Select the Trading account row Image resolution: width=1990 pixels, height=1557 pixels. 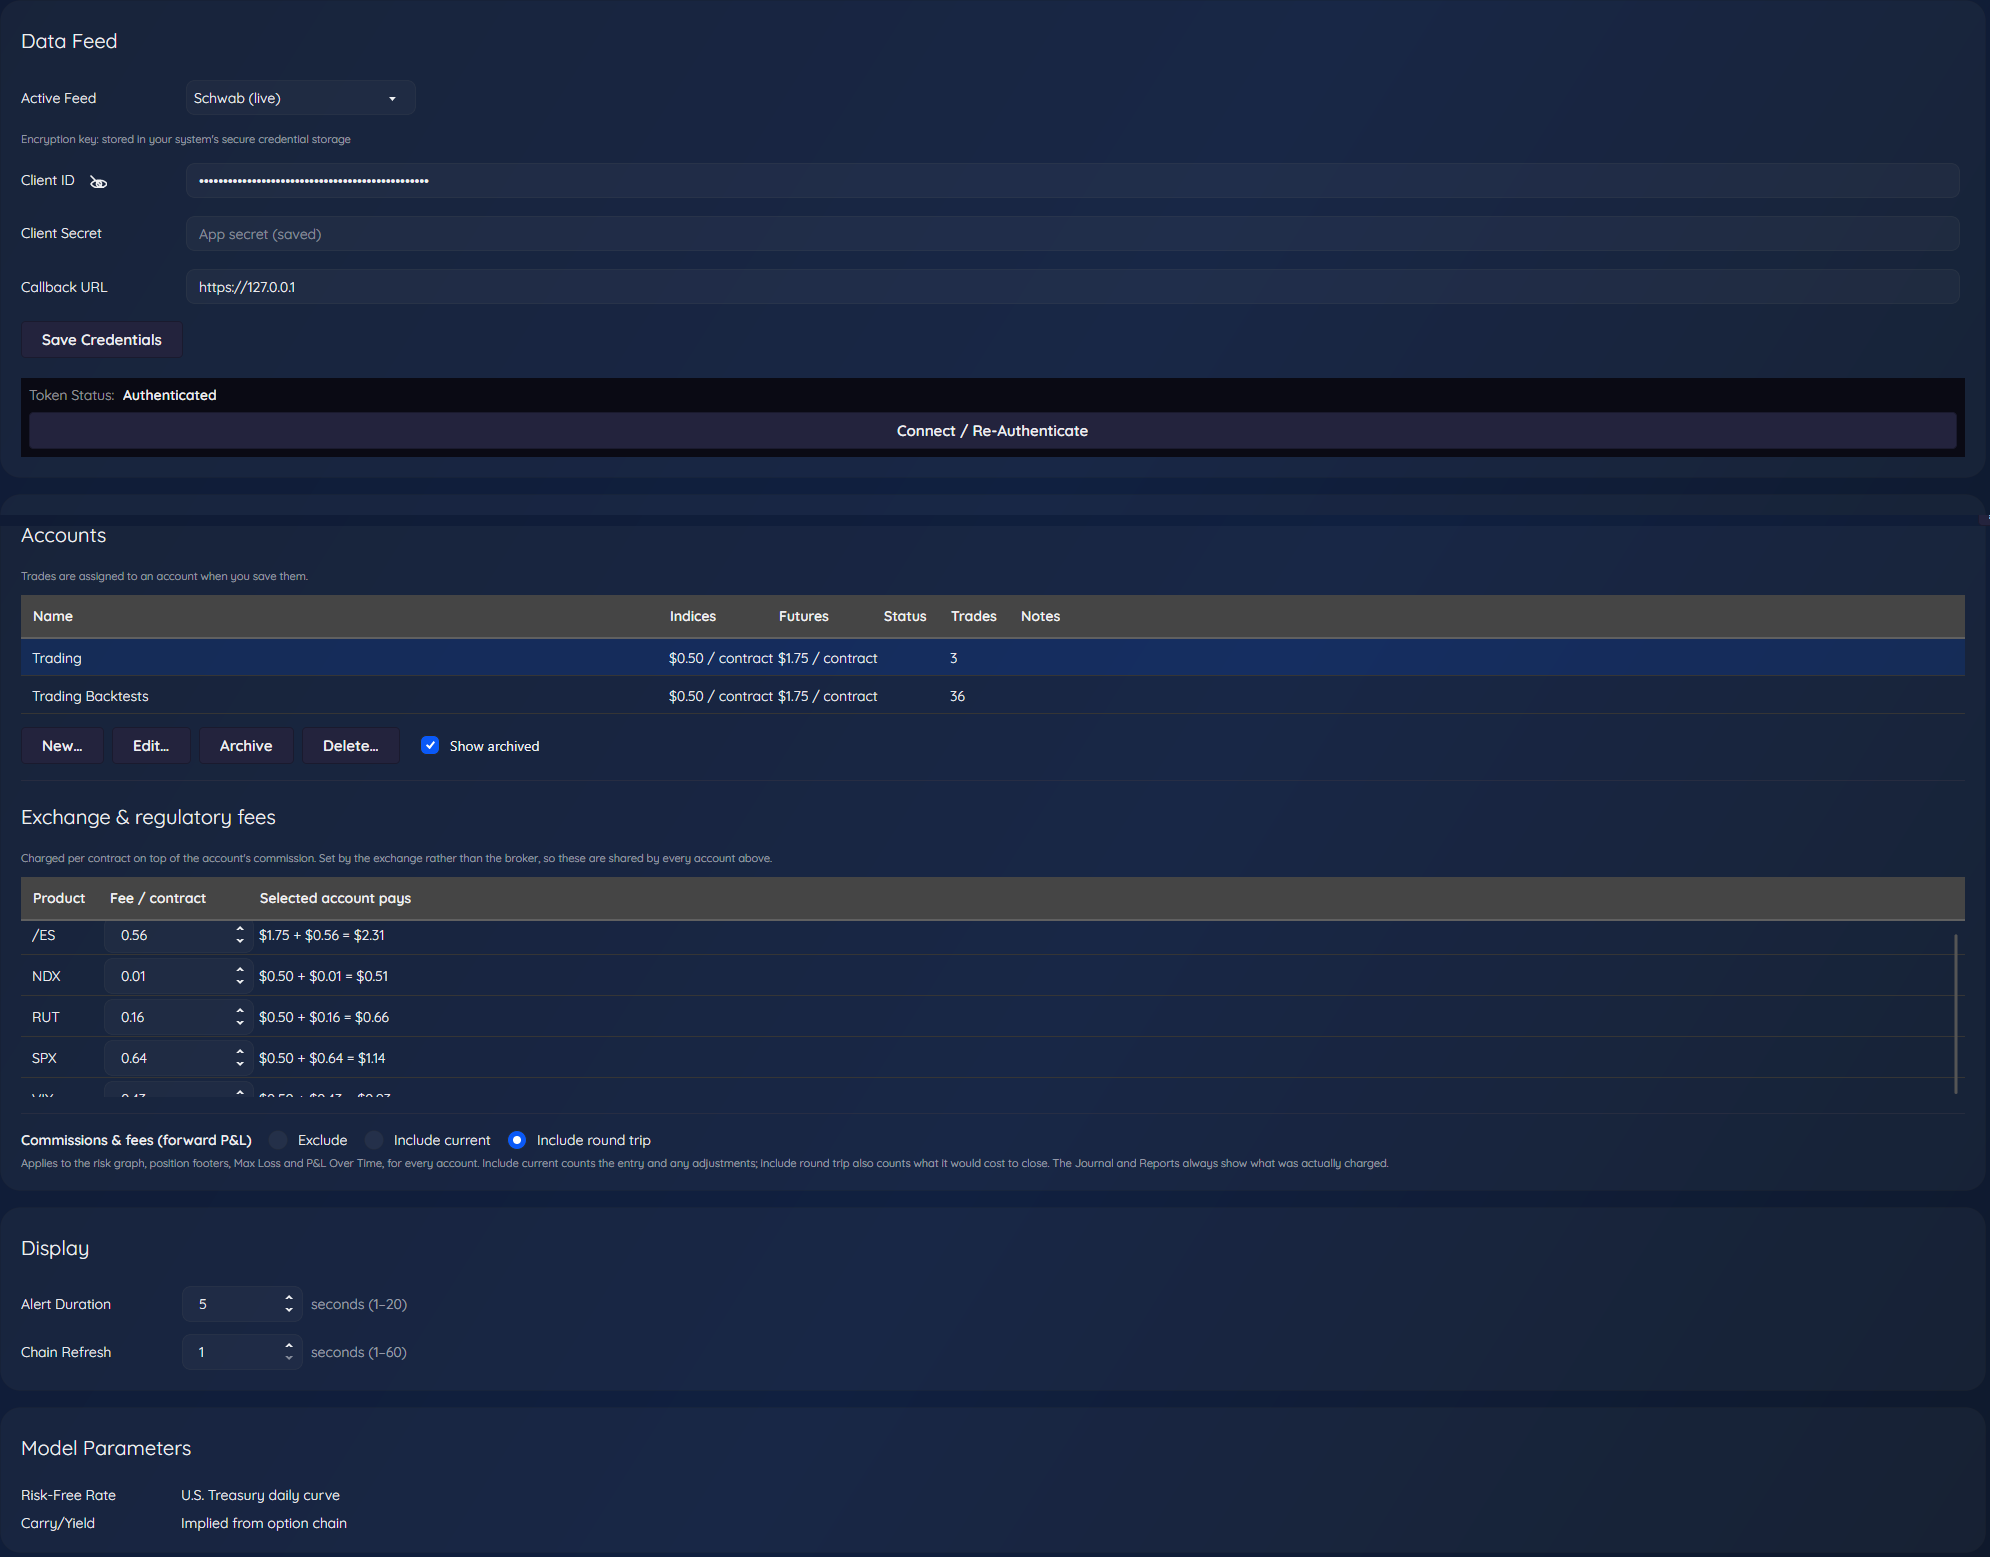[x=992, y=658]
